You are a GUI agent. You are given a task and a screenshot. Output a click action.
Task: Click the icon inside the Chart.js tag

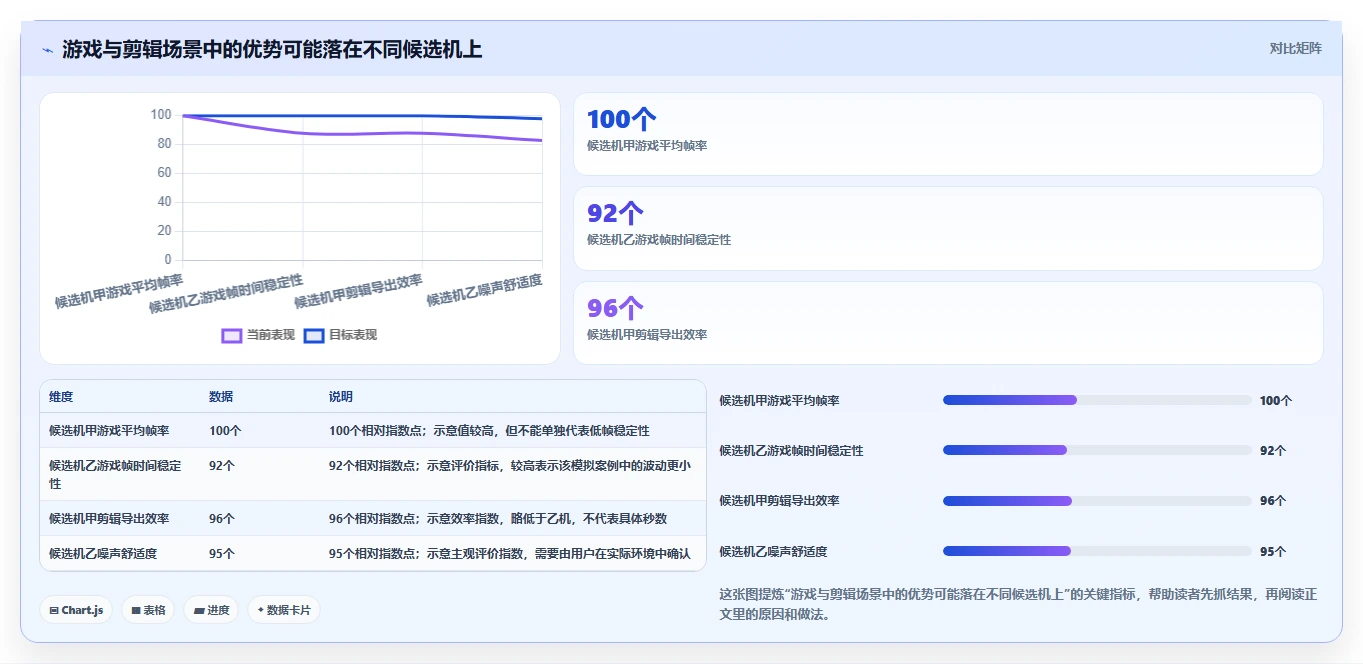coord(54,610)
